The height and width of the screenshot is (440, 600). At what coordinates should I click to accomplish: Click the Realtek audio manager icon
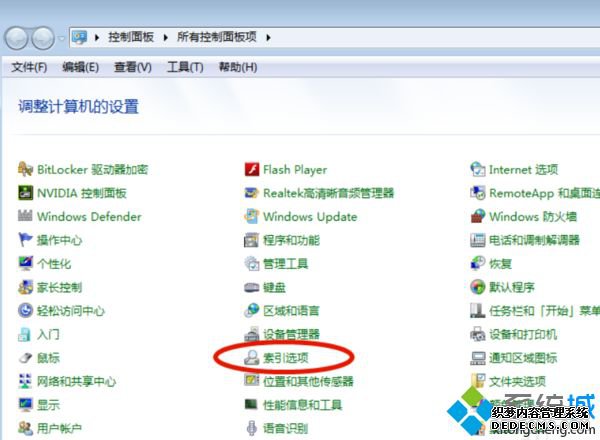tap(252, 193)
